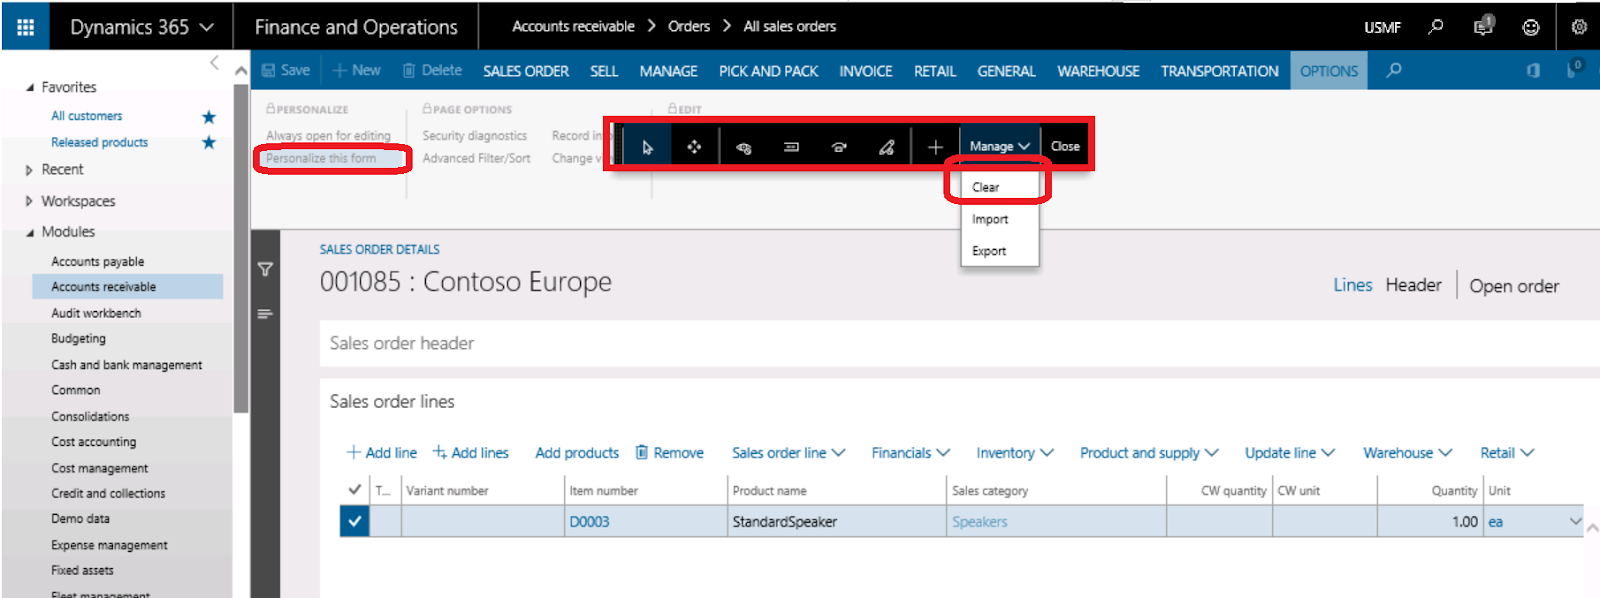This screenshot has width=1600, height=598.
Task: Collapse the Modules tree node
Action: (x=29, y=232)
